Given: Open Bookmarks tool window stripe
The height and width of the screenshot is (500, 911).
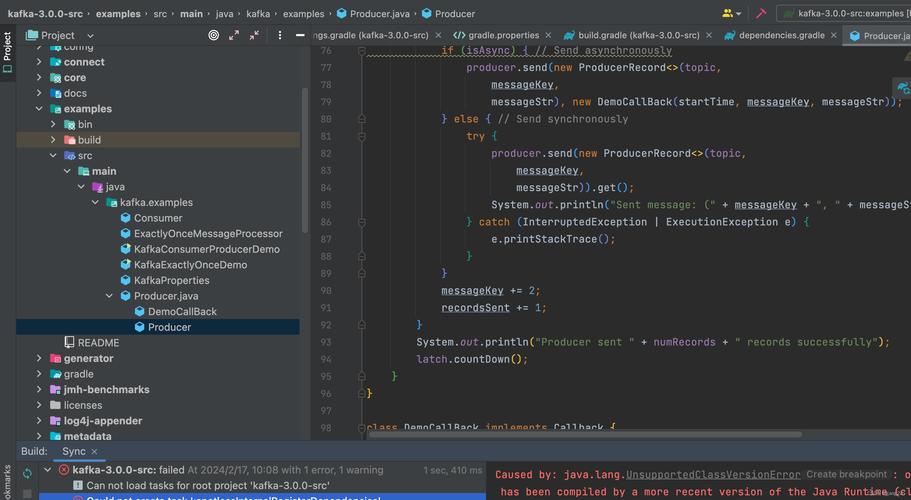Looking at the screenshot, I should [x=8, y=483].
